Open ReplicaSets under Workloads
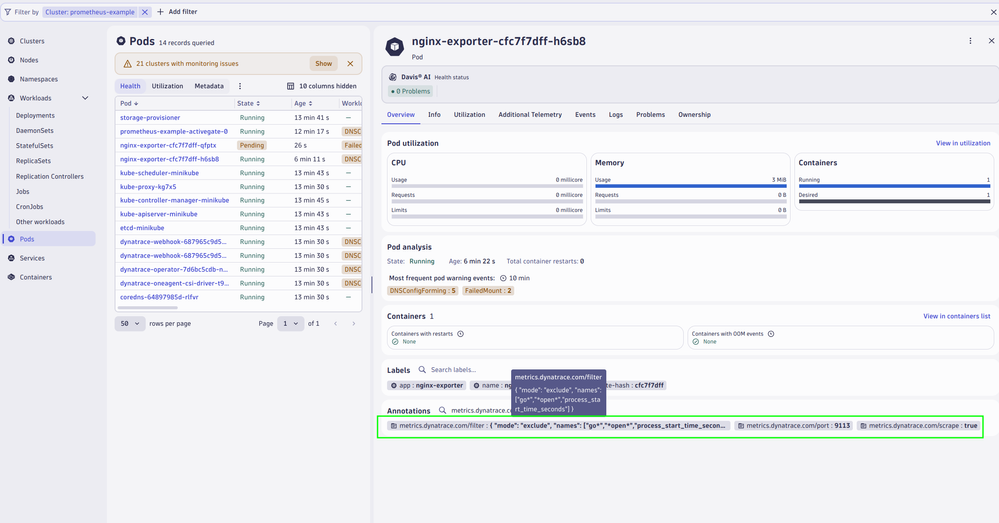The height and width of the screenshot is (523, 999). click(33, 161)
